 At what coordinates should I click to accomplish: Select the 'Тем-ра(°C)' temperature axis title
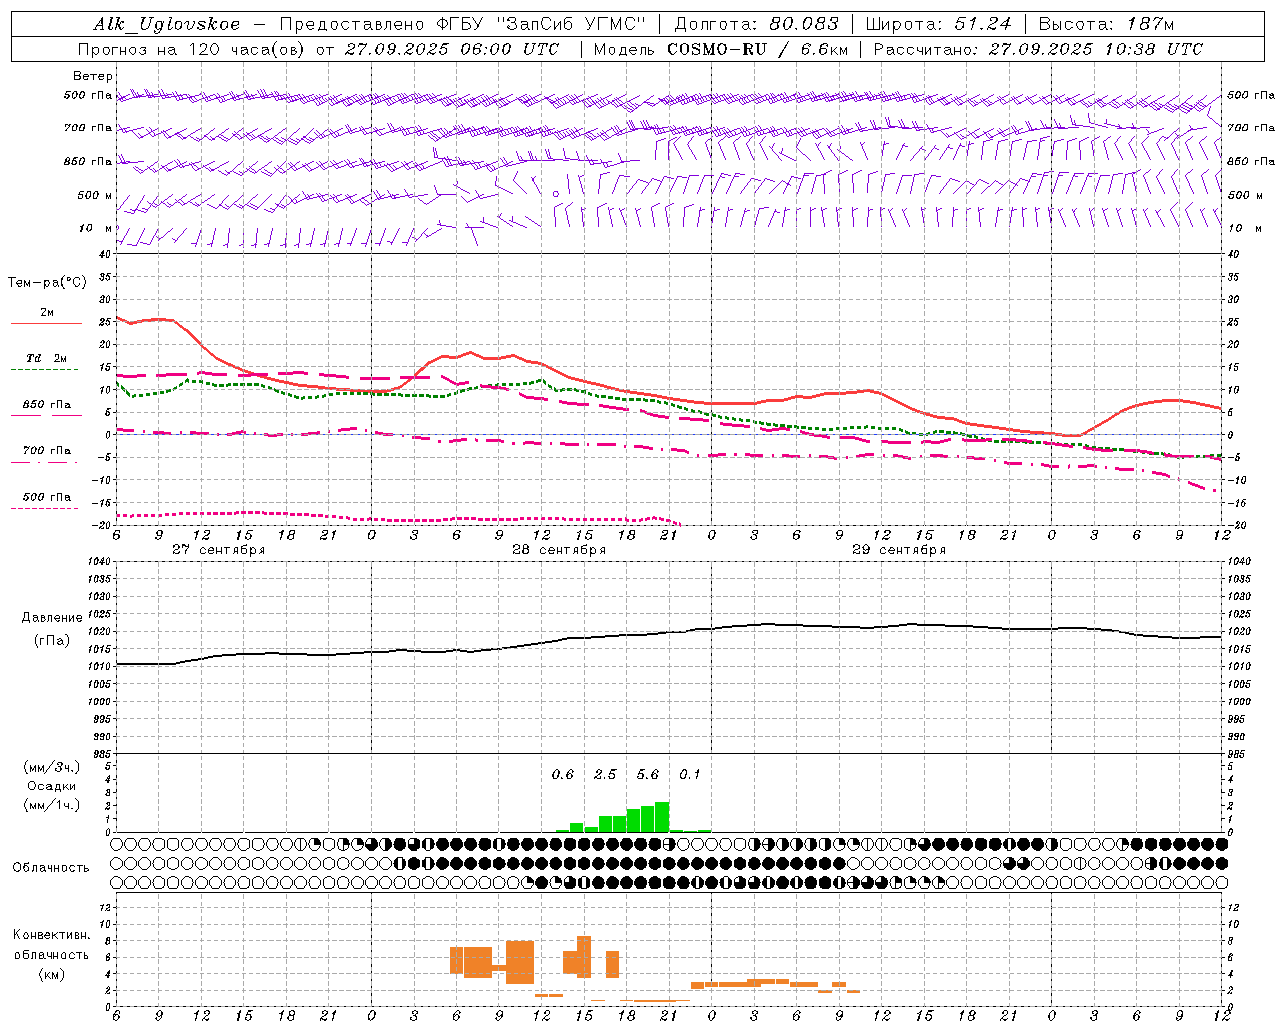47,283
